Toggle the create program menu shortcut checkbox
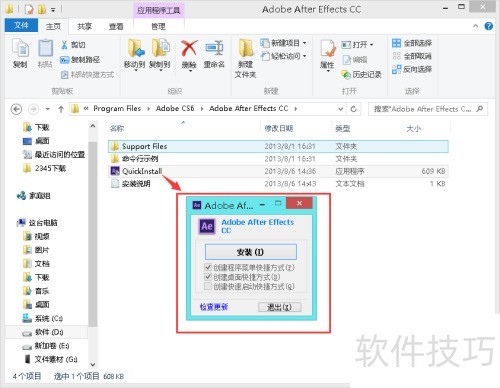Image resolution: width=500 pixels, height=388 pixels. tap(208, 267)
